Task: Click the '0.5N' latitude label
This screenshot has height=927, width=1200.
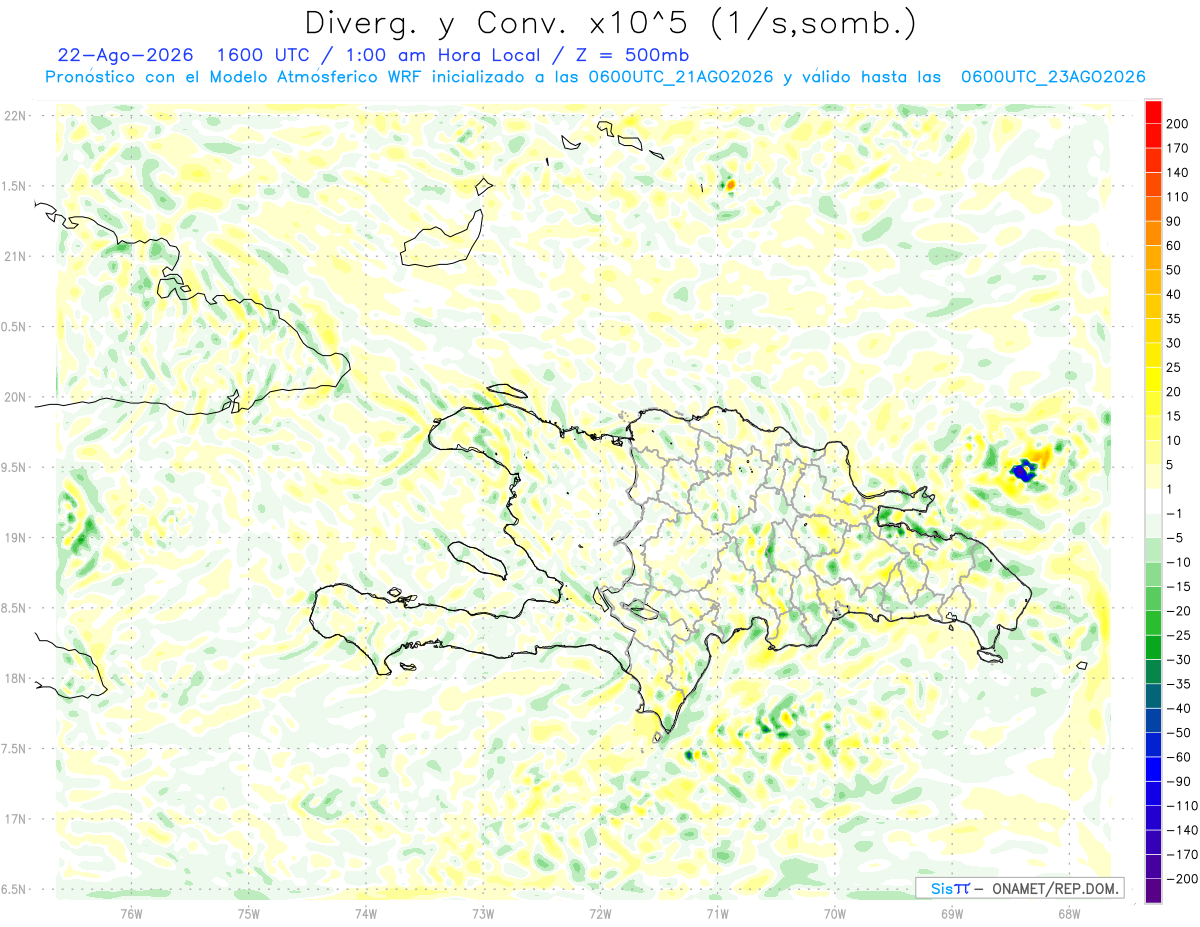Action: tap(13, 327)
